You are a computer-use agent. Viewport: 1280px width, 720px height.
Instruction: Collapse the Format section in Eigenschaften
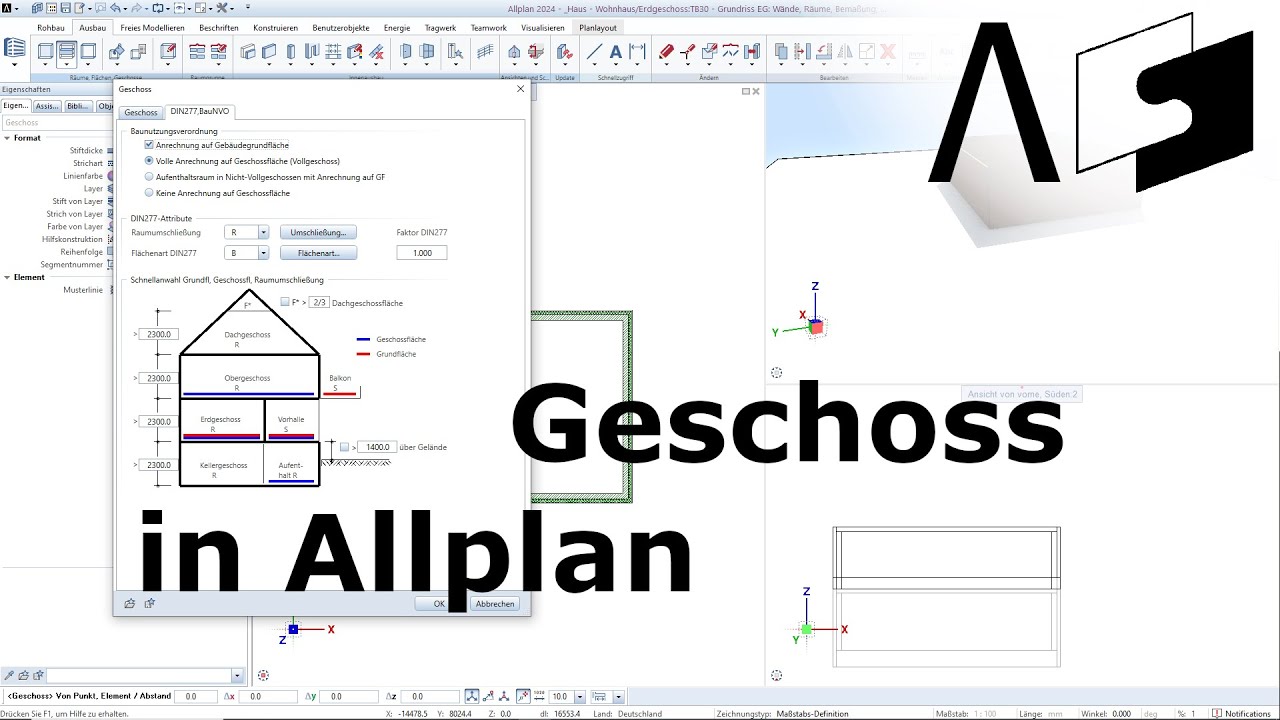7,138
